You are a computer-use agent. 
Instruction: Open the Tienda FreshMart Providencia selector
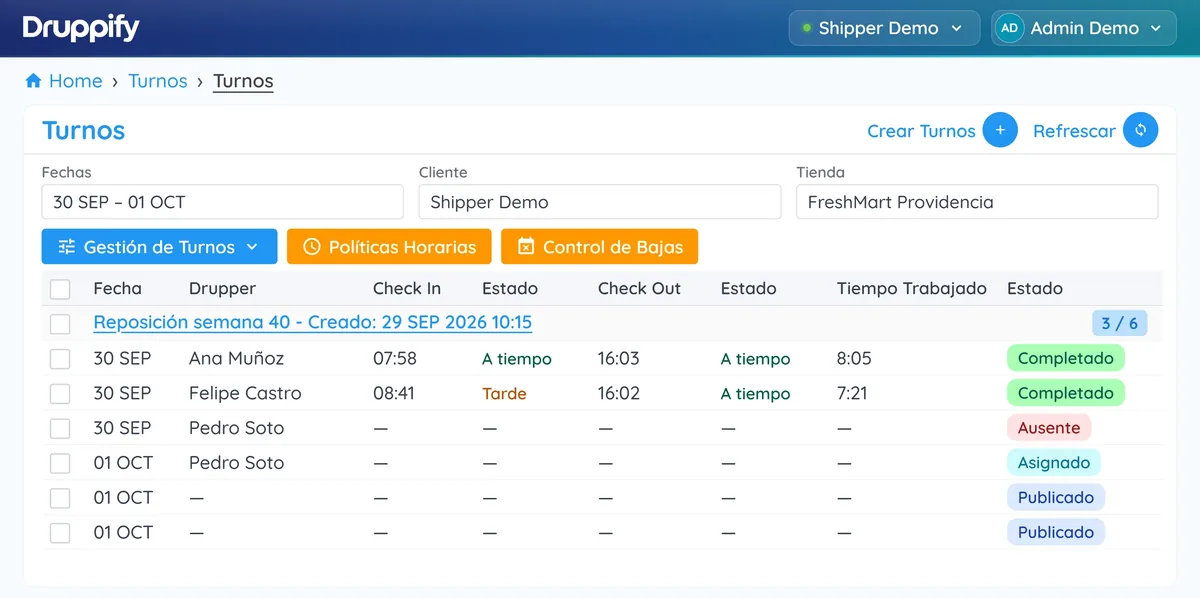(x=977, y=202)
